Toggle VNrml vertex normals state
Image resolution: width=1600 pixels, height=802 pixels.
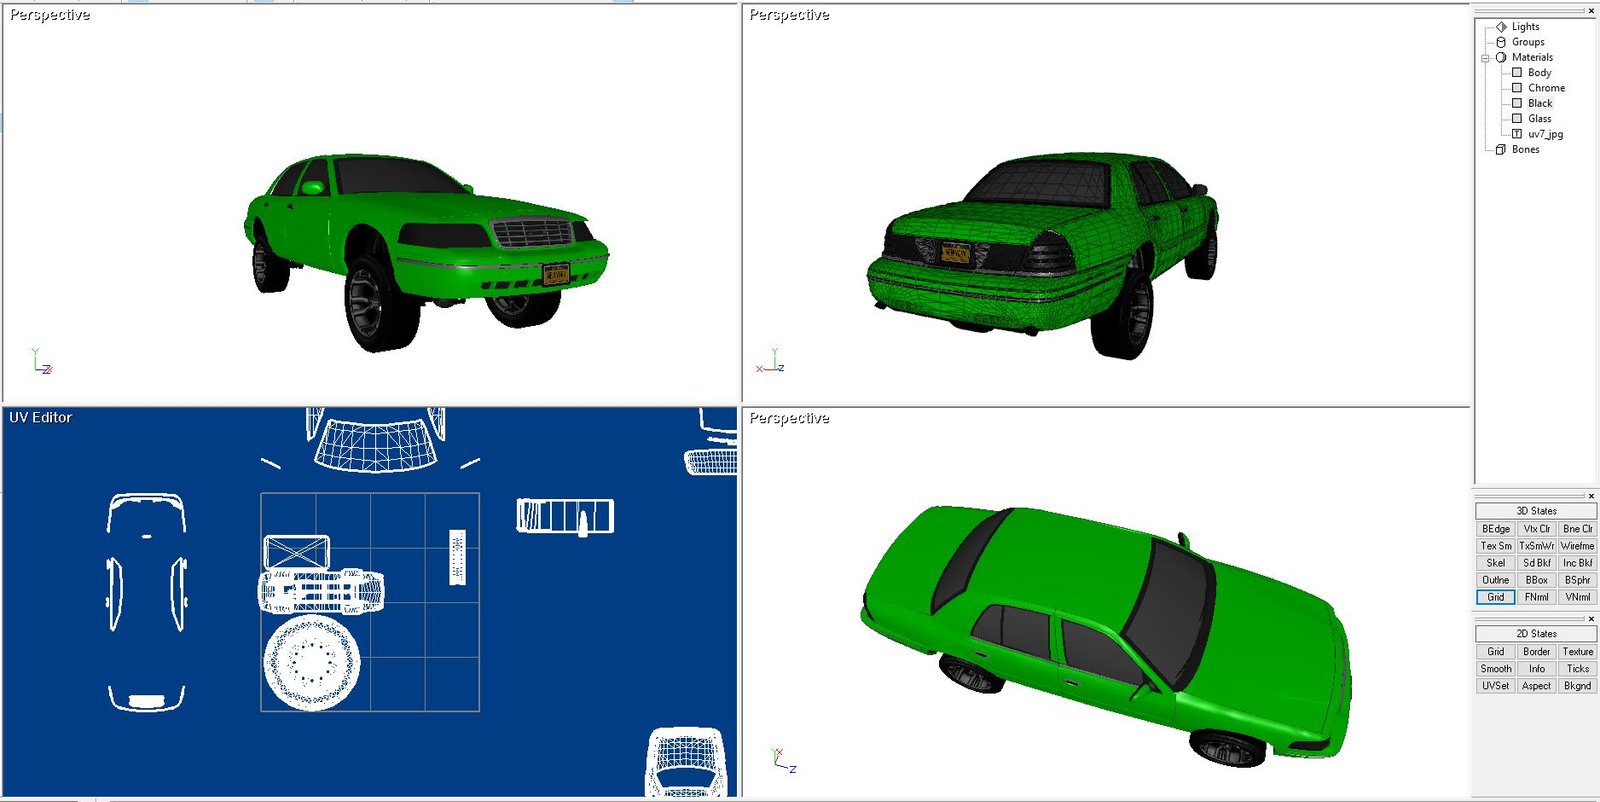[1577, 597]
